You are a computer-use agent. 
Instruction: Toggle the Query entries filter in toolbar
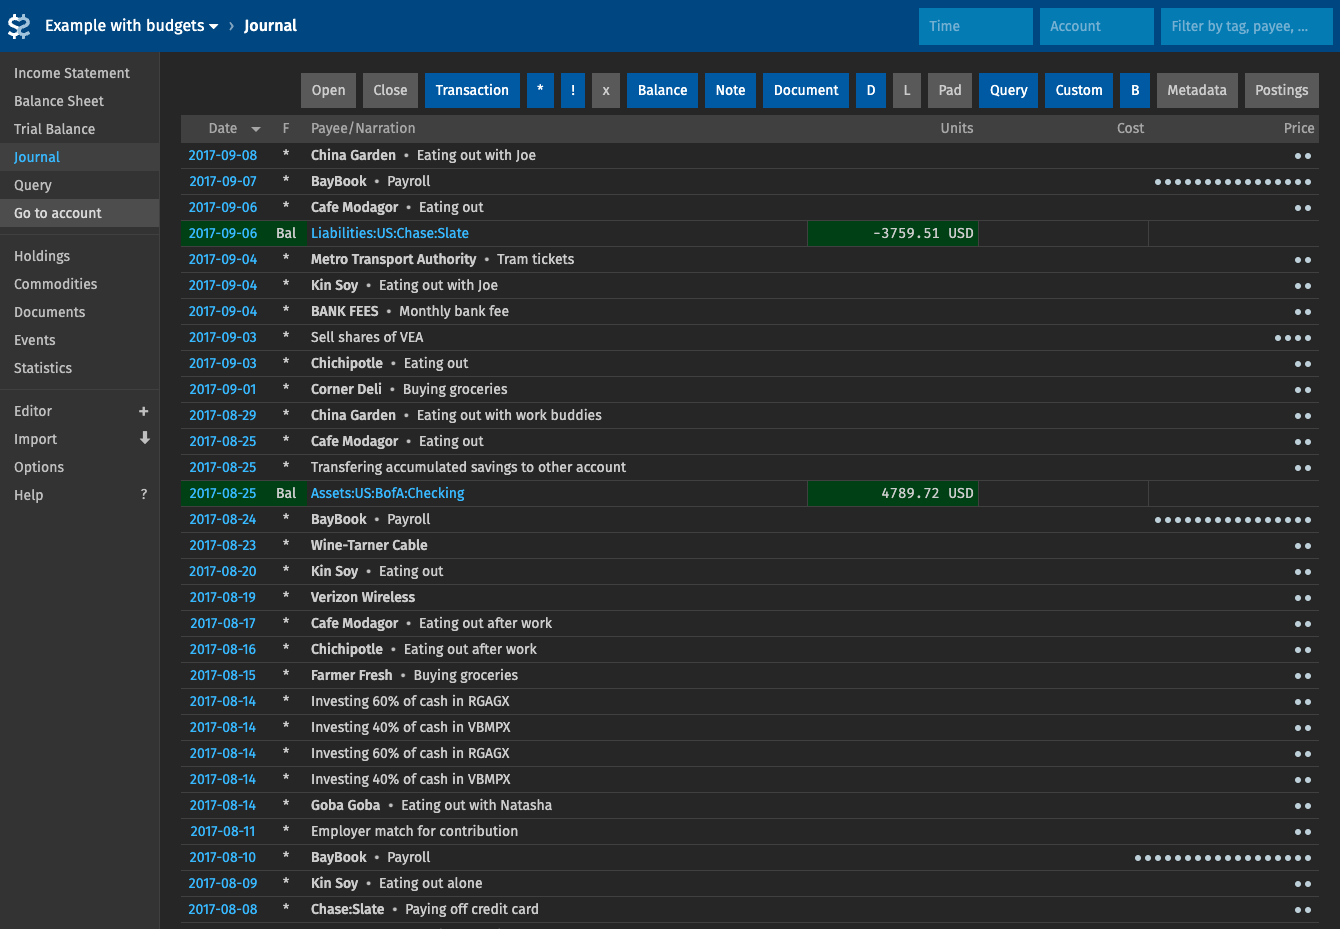click(x=1009, y=90)
